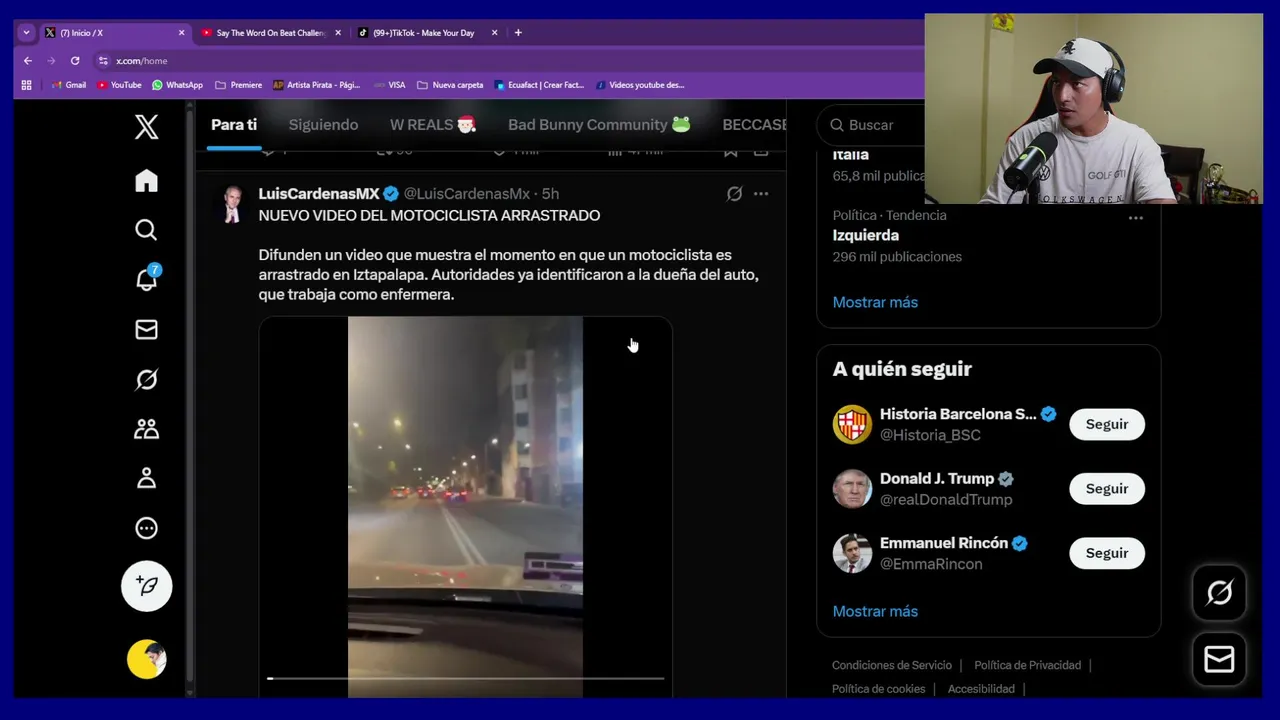Open Profile person icon

coord(146,478)
